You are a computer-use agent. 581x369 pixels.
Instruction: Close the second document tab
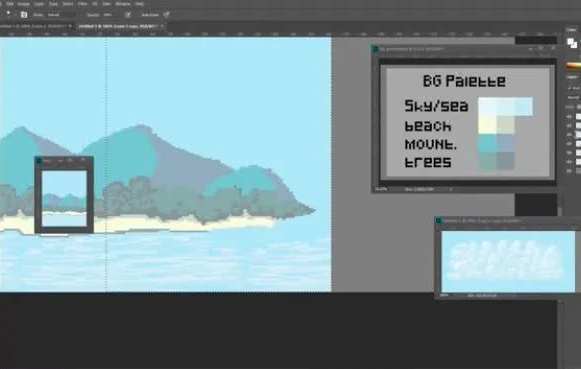pyautogui.click(x=162, y=26)
